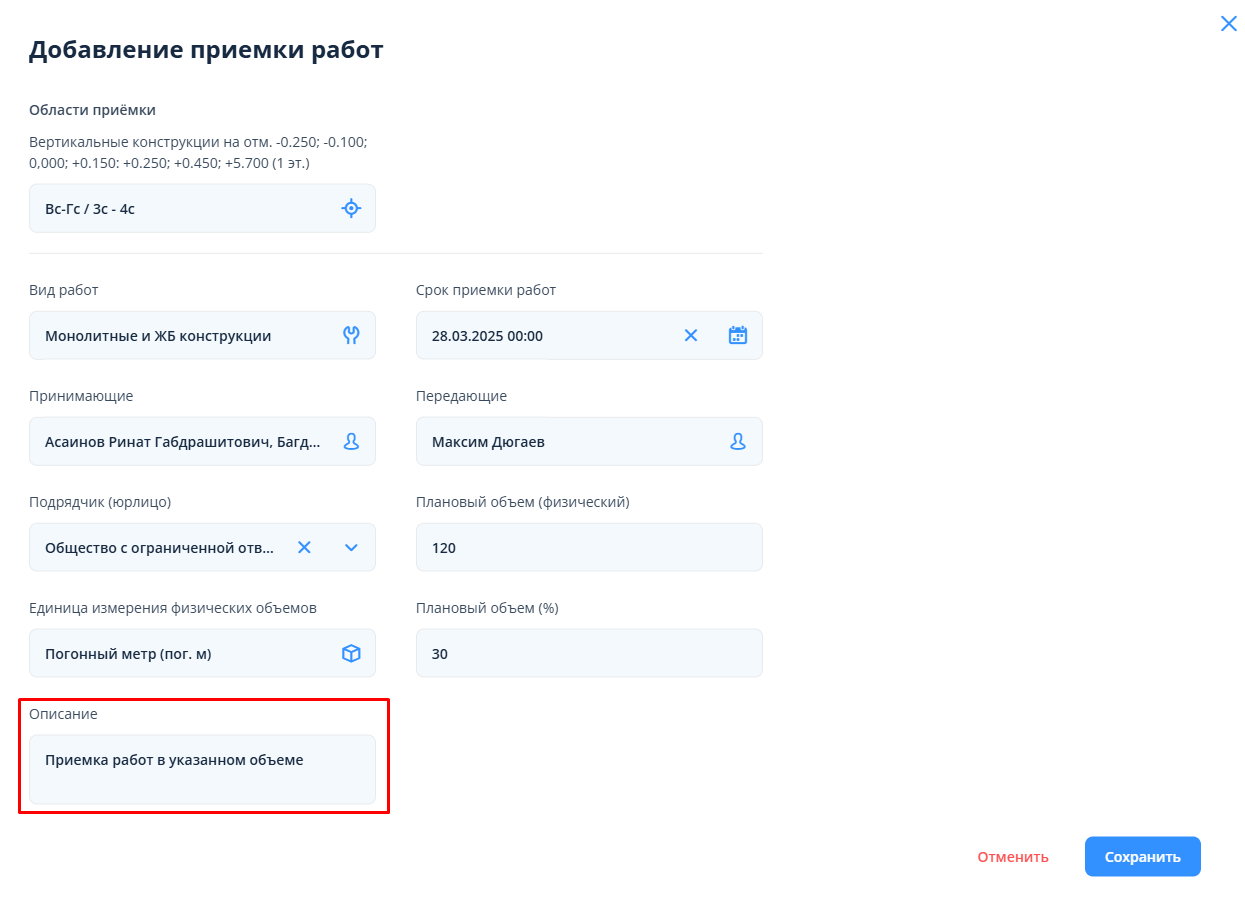Image resolution: width=1245 pixels, height=898 pixels.
Task: Clear the selected contractor value
Action: click(305, 547)
